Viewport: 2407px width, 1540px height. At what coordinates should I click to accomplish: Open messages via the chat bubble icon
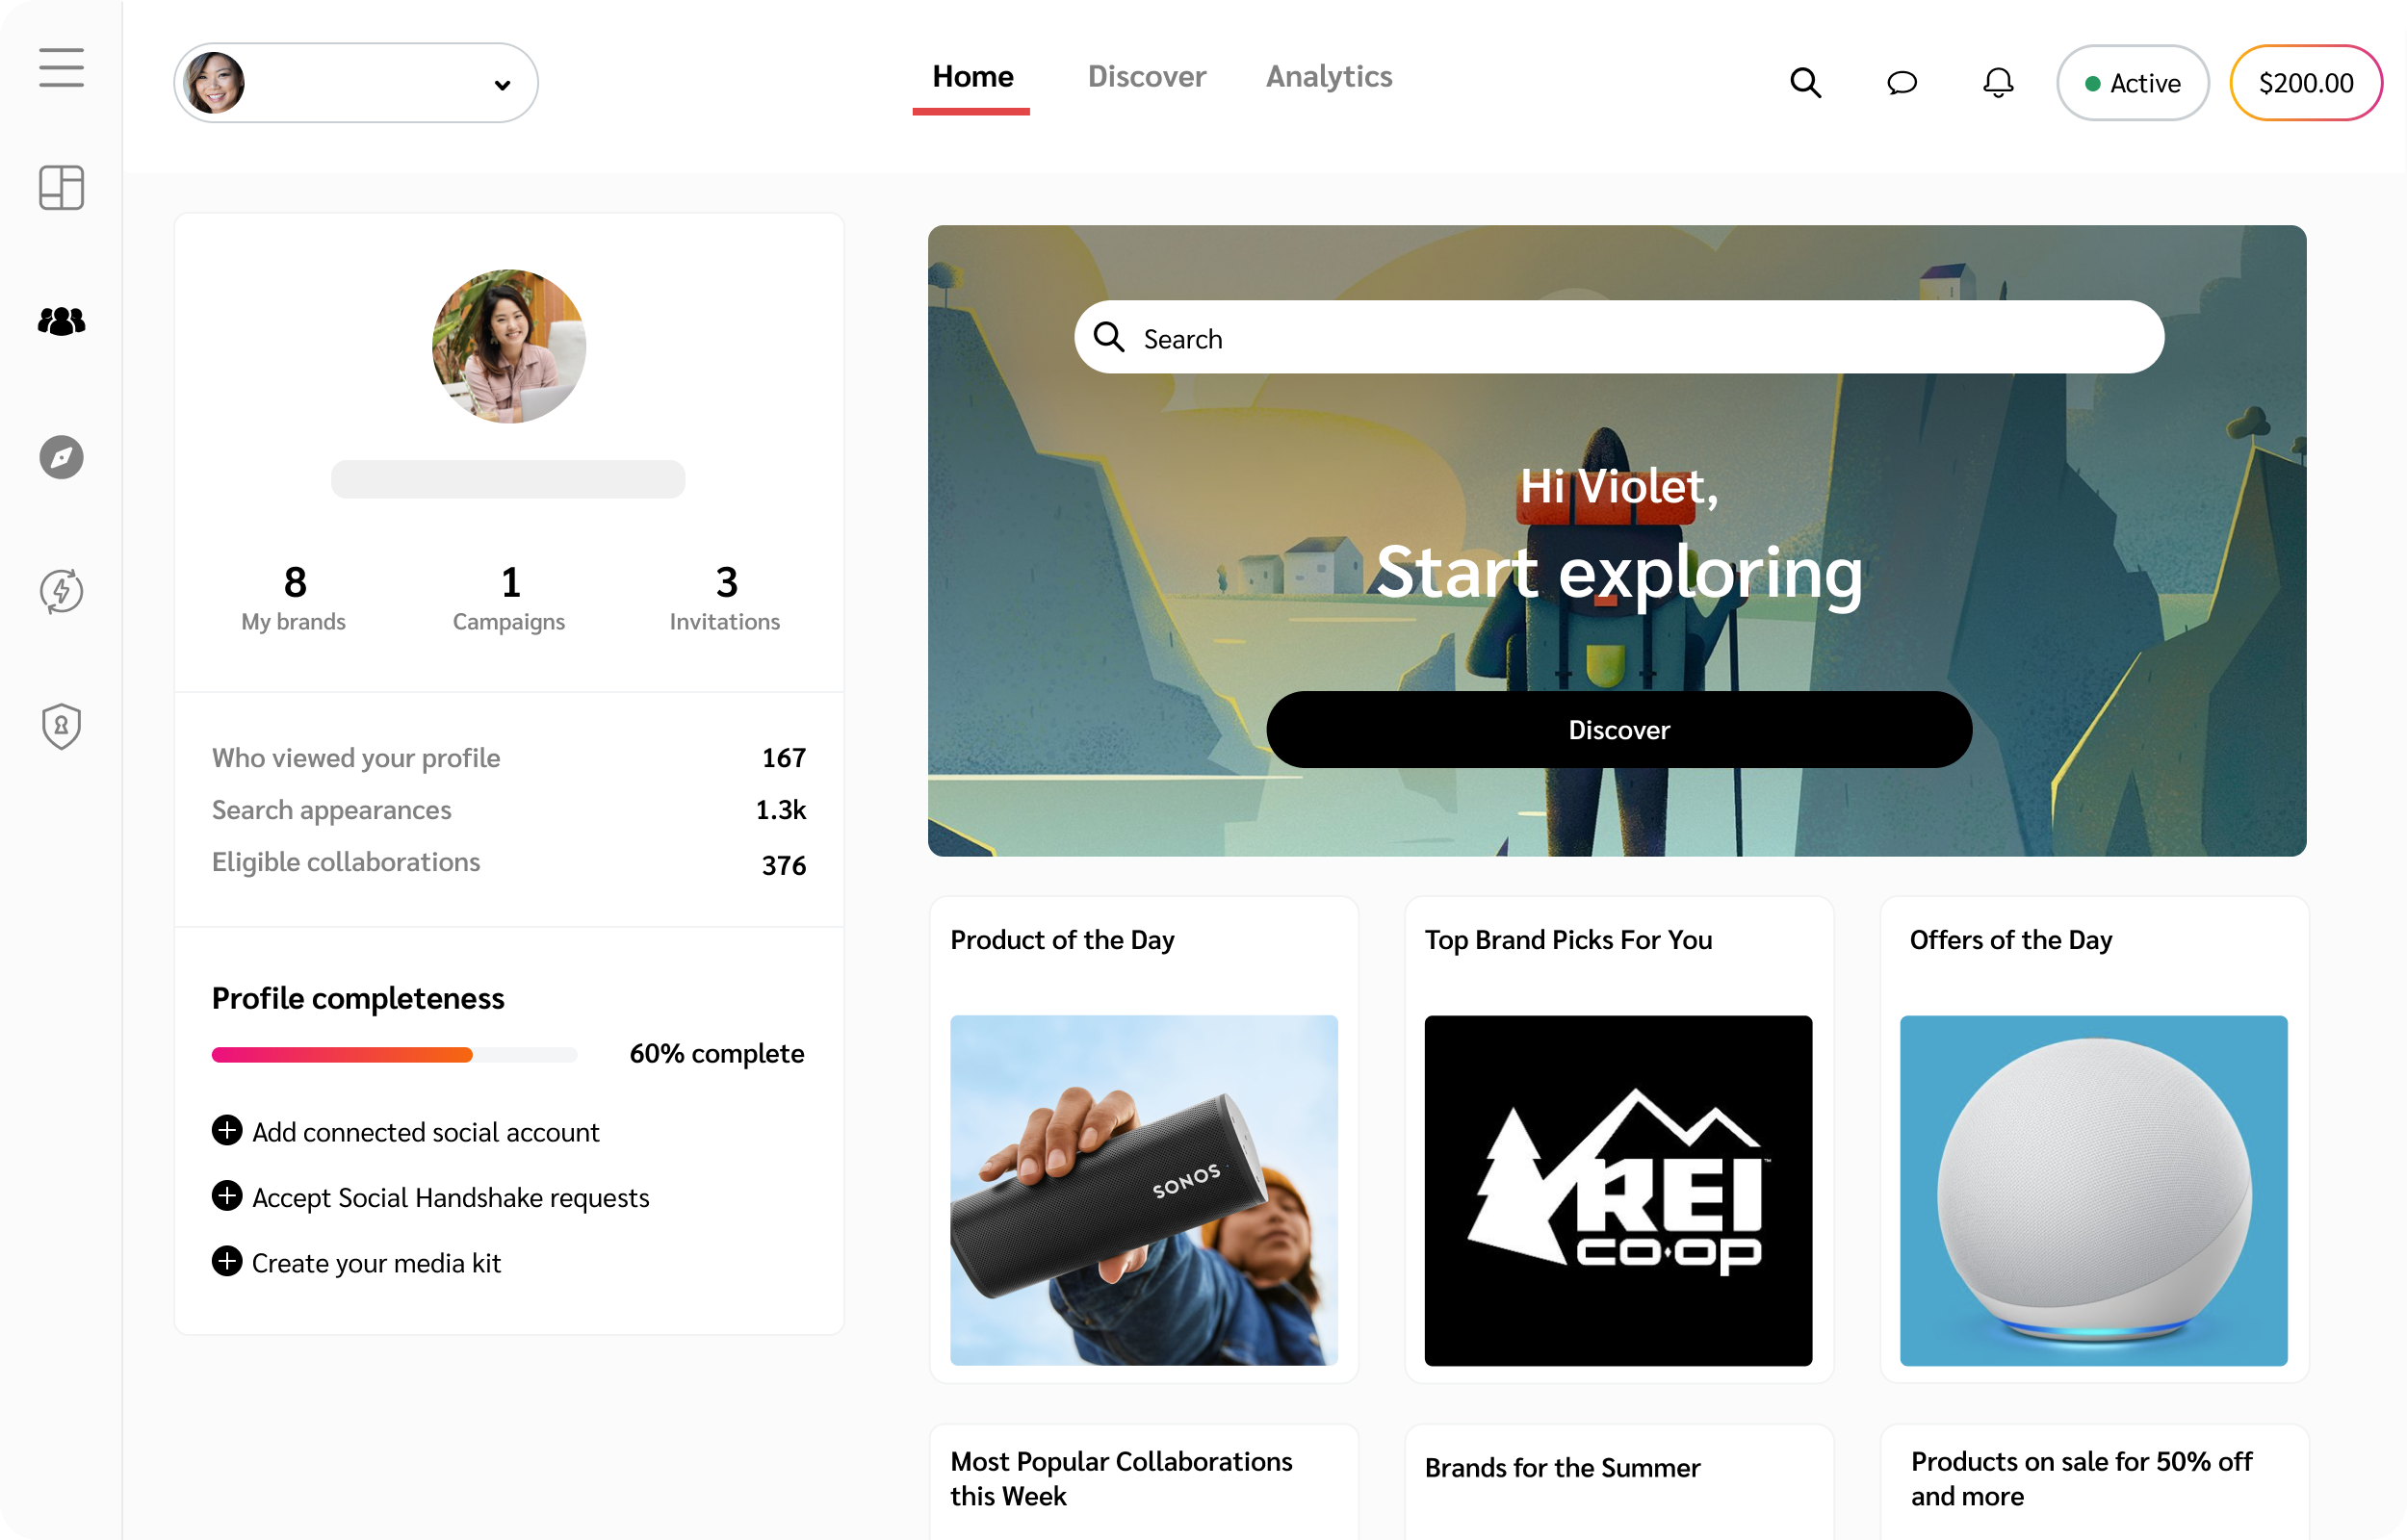click(1902, 83)
